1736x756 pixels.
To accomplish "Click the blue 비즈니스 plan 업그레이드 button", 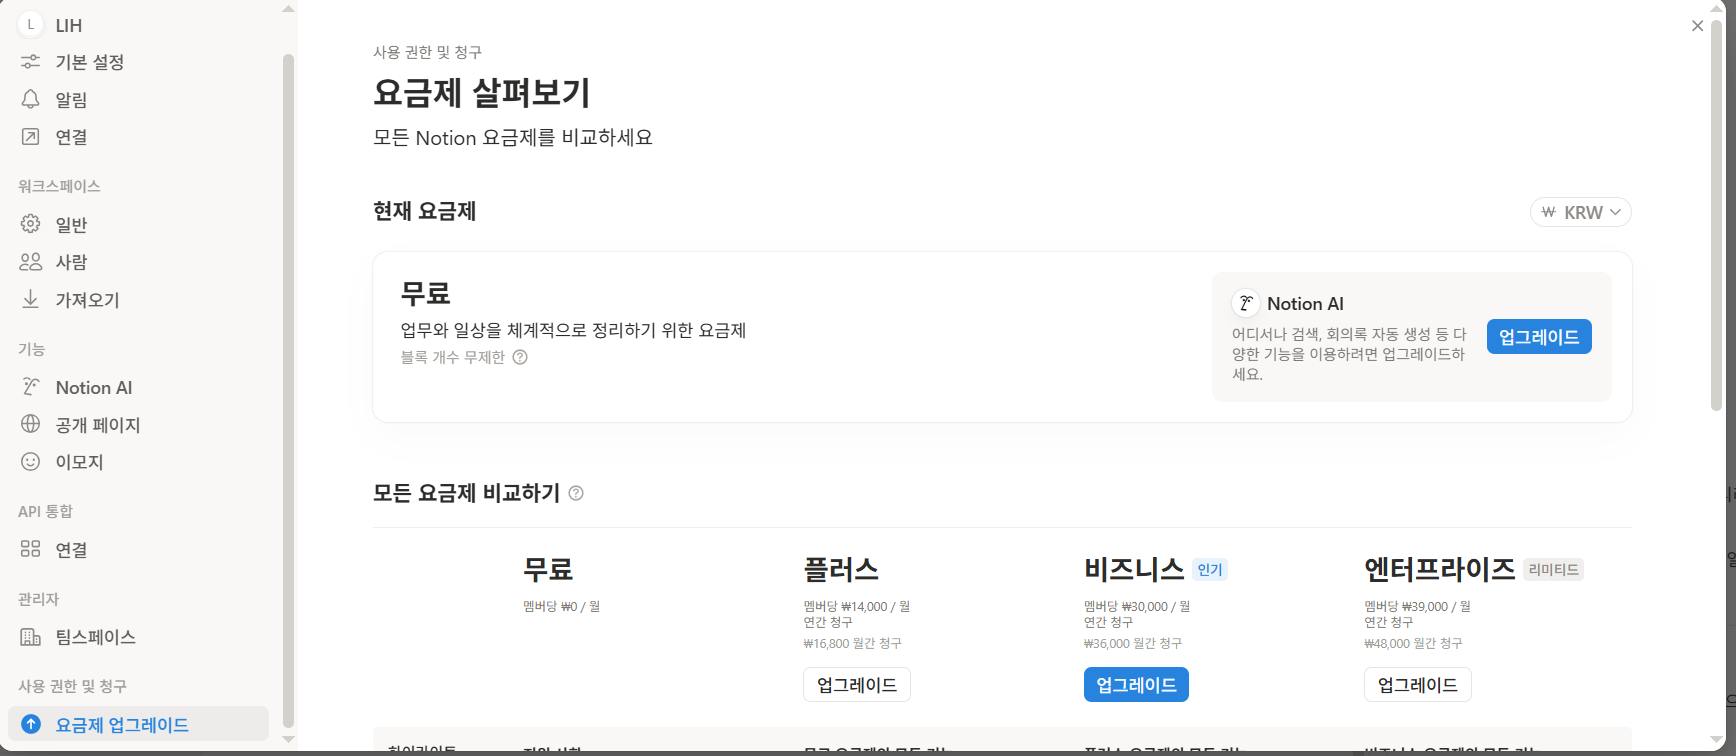I will (x=1136, y=685).
